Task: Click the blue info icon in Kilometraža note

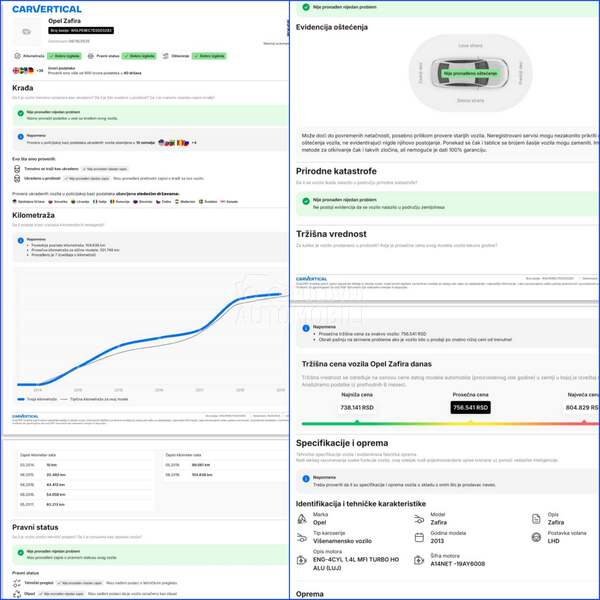Action: click(21, 240)
